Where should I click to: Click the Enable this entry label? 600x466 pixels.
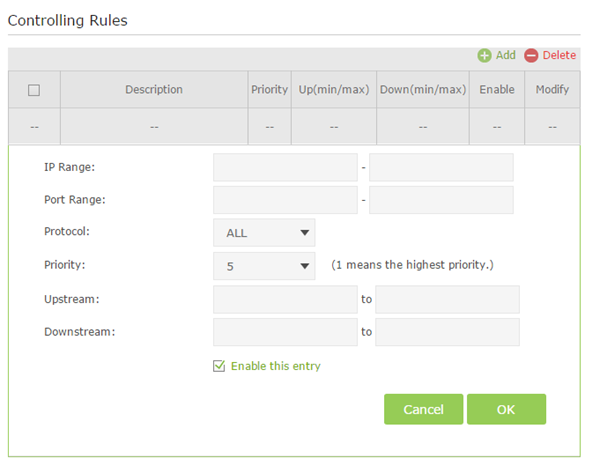tap(276, 366)
